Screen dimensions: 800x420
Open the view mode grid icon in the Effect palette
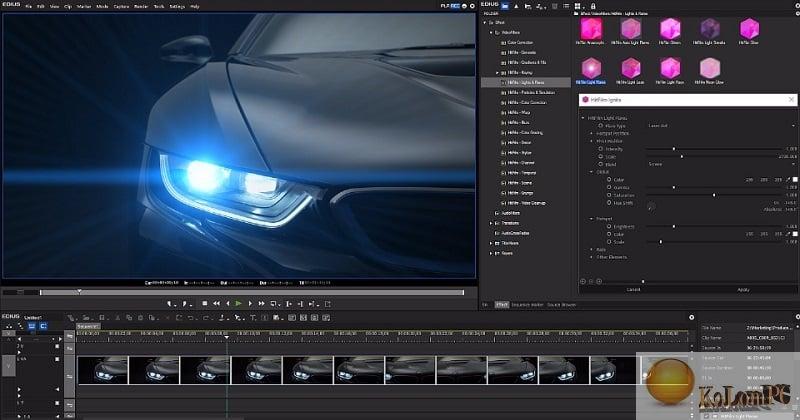[x=578, y=6]
